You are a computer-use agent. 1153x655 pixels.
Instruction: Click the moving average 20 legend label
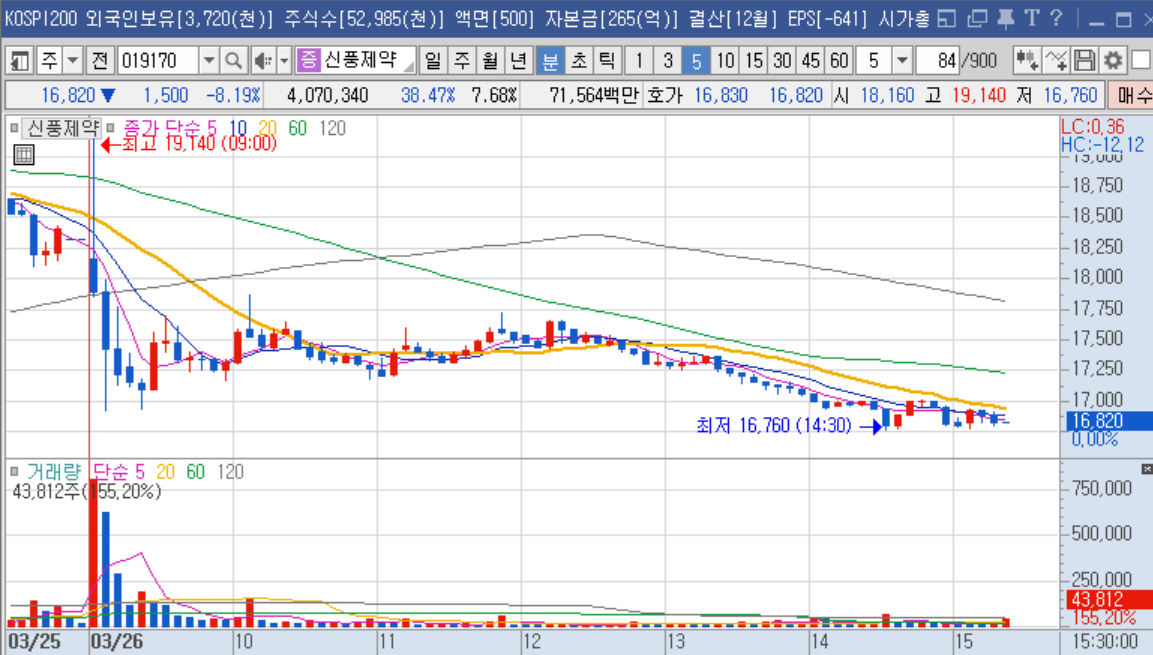pyautogui.click(x=268, y=129)
